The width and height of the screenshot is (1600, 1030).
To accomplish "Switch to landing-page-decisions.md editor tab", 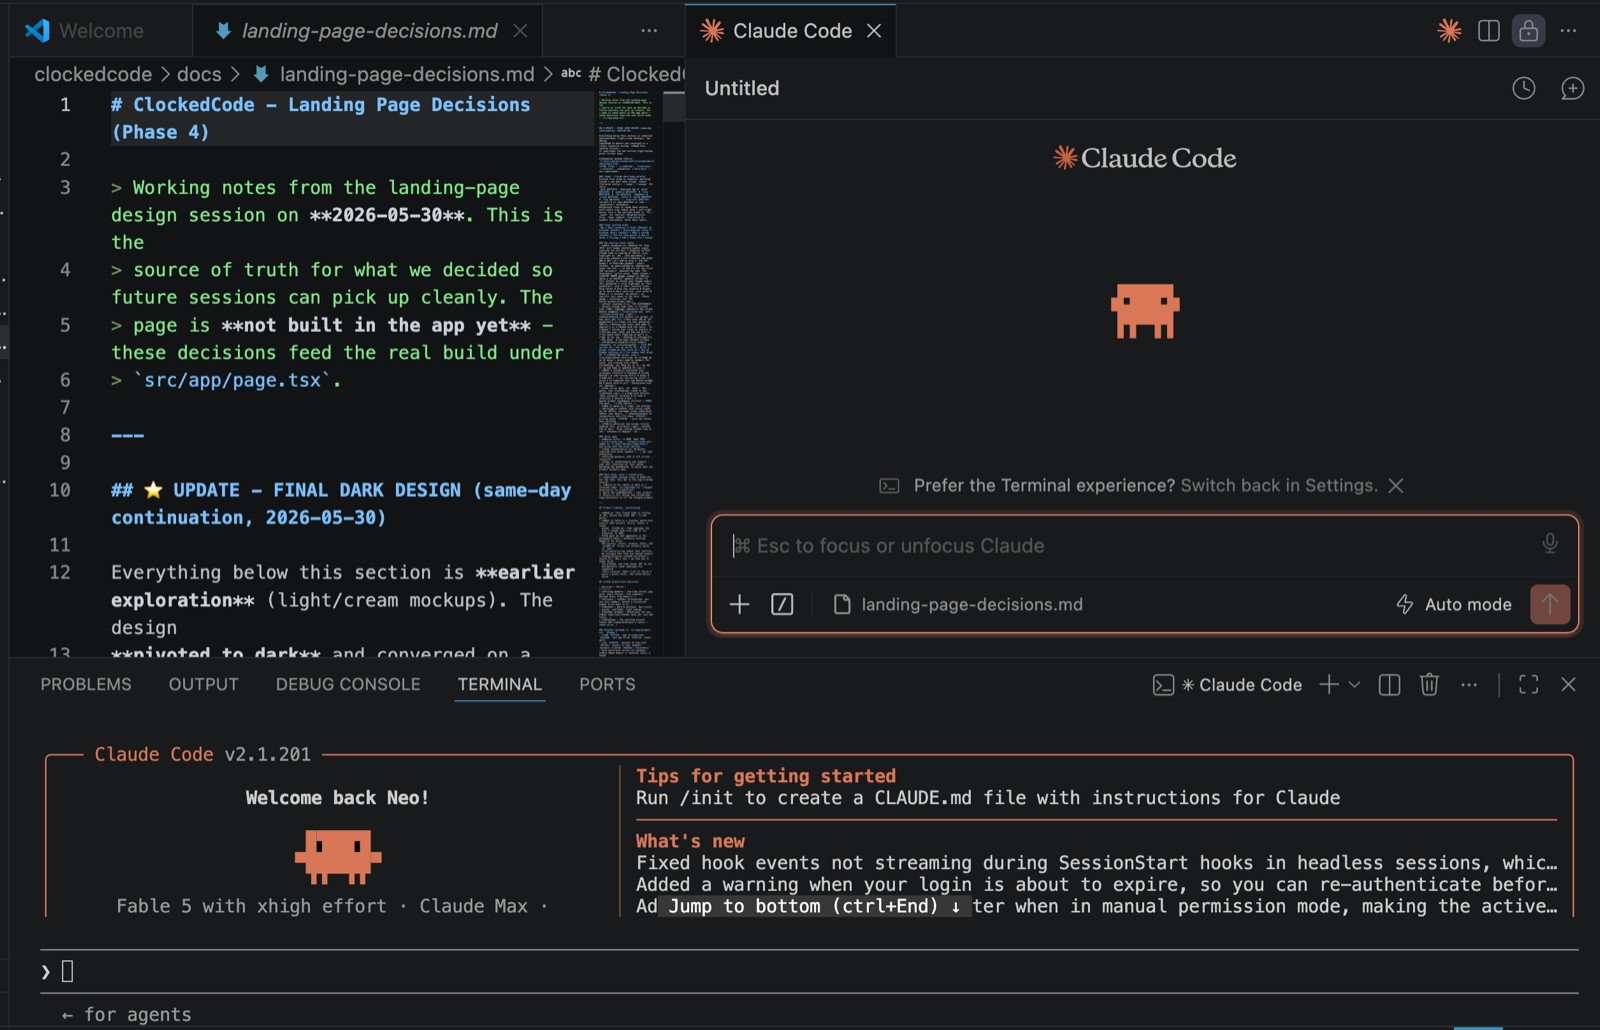I will 369,31.
